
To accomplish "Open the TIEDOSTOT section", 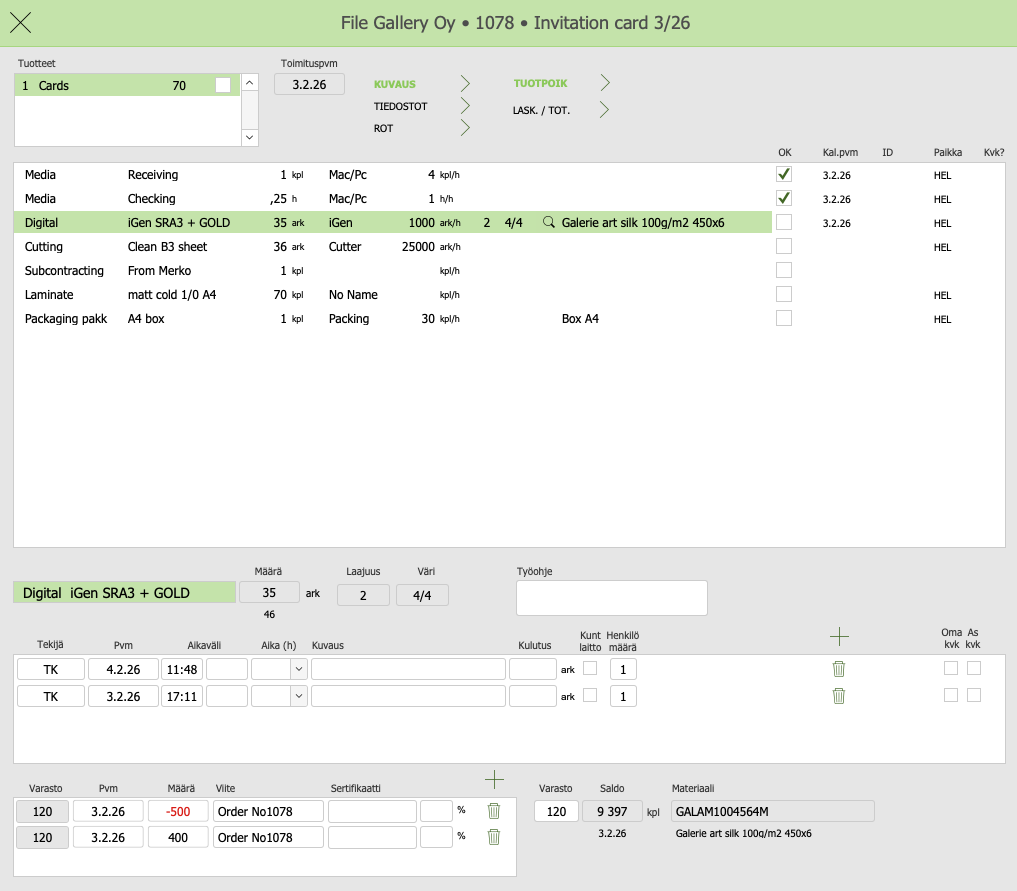I will tap(464, 106).
